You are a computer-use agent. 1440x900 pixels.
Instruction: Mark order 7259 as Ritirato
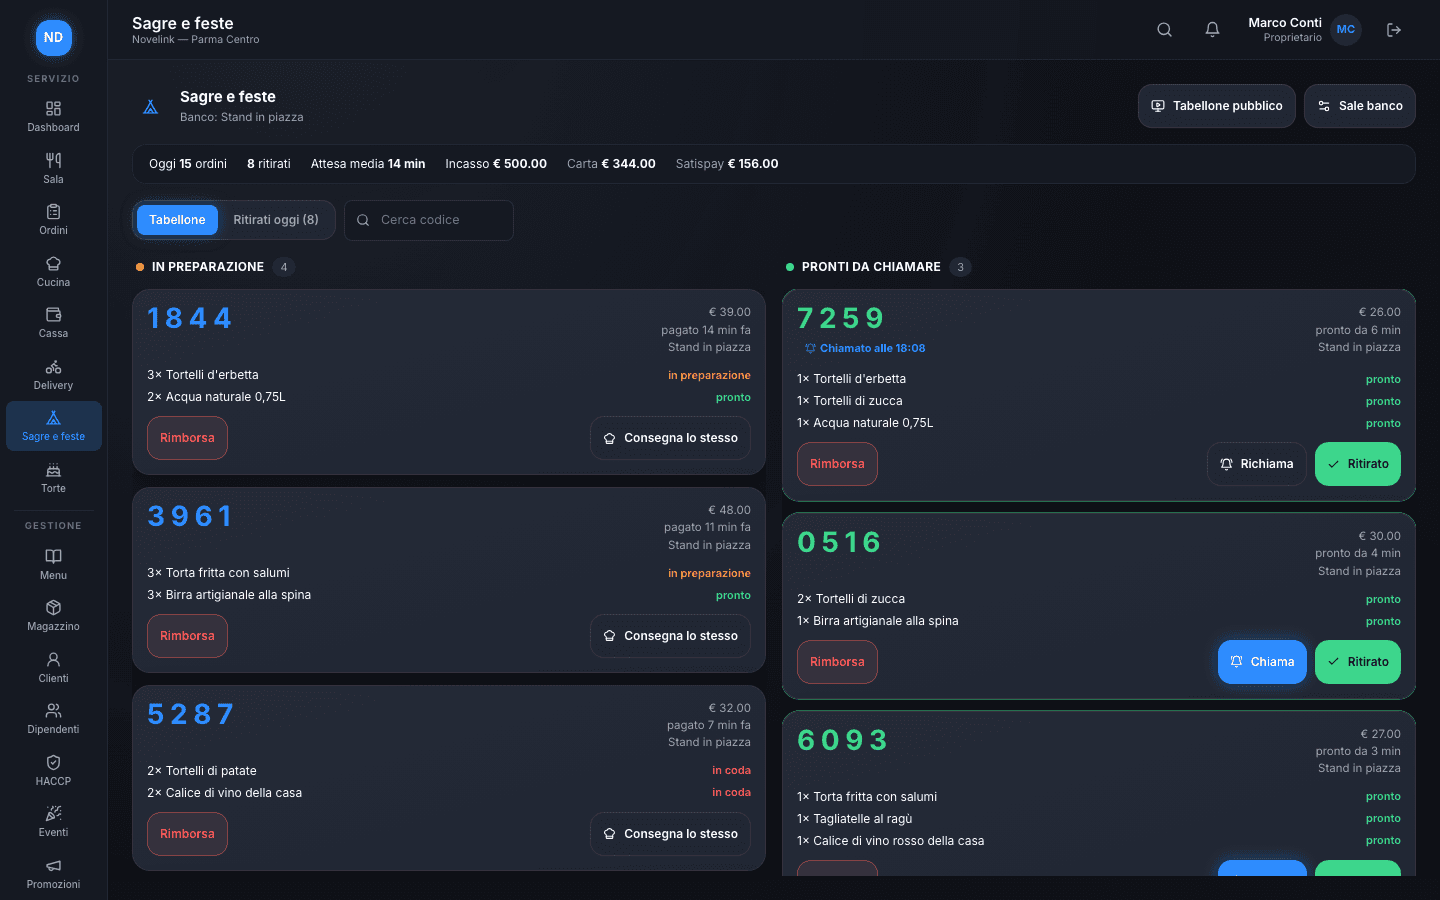point(1358,464)
